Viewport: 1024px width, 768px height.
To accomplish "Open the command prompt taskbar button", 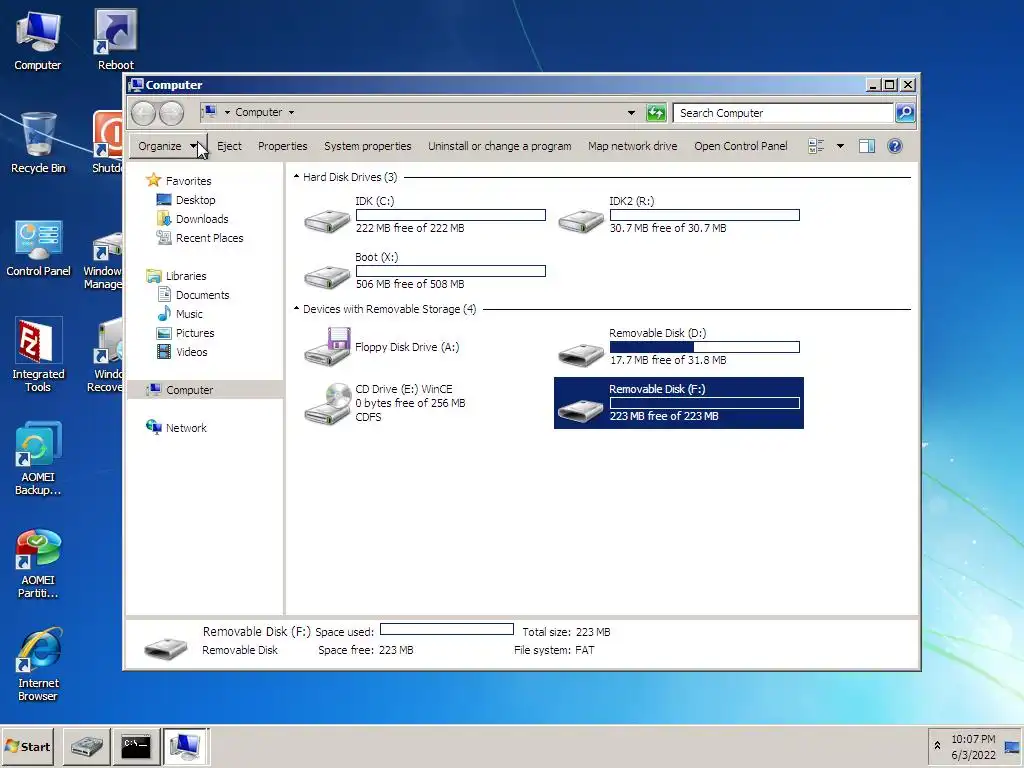I will click(136, 746).
